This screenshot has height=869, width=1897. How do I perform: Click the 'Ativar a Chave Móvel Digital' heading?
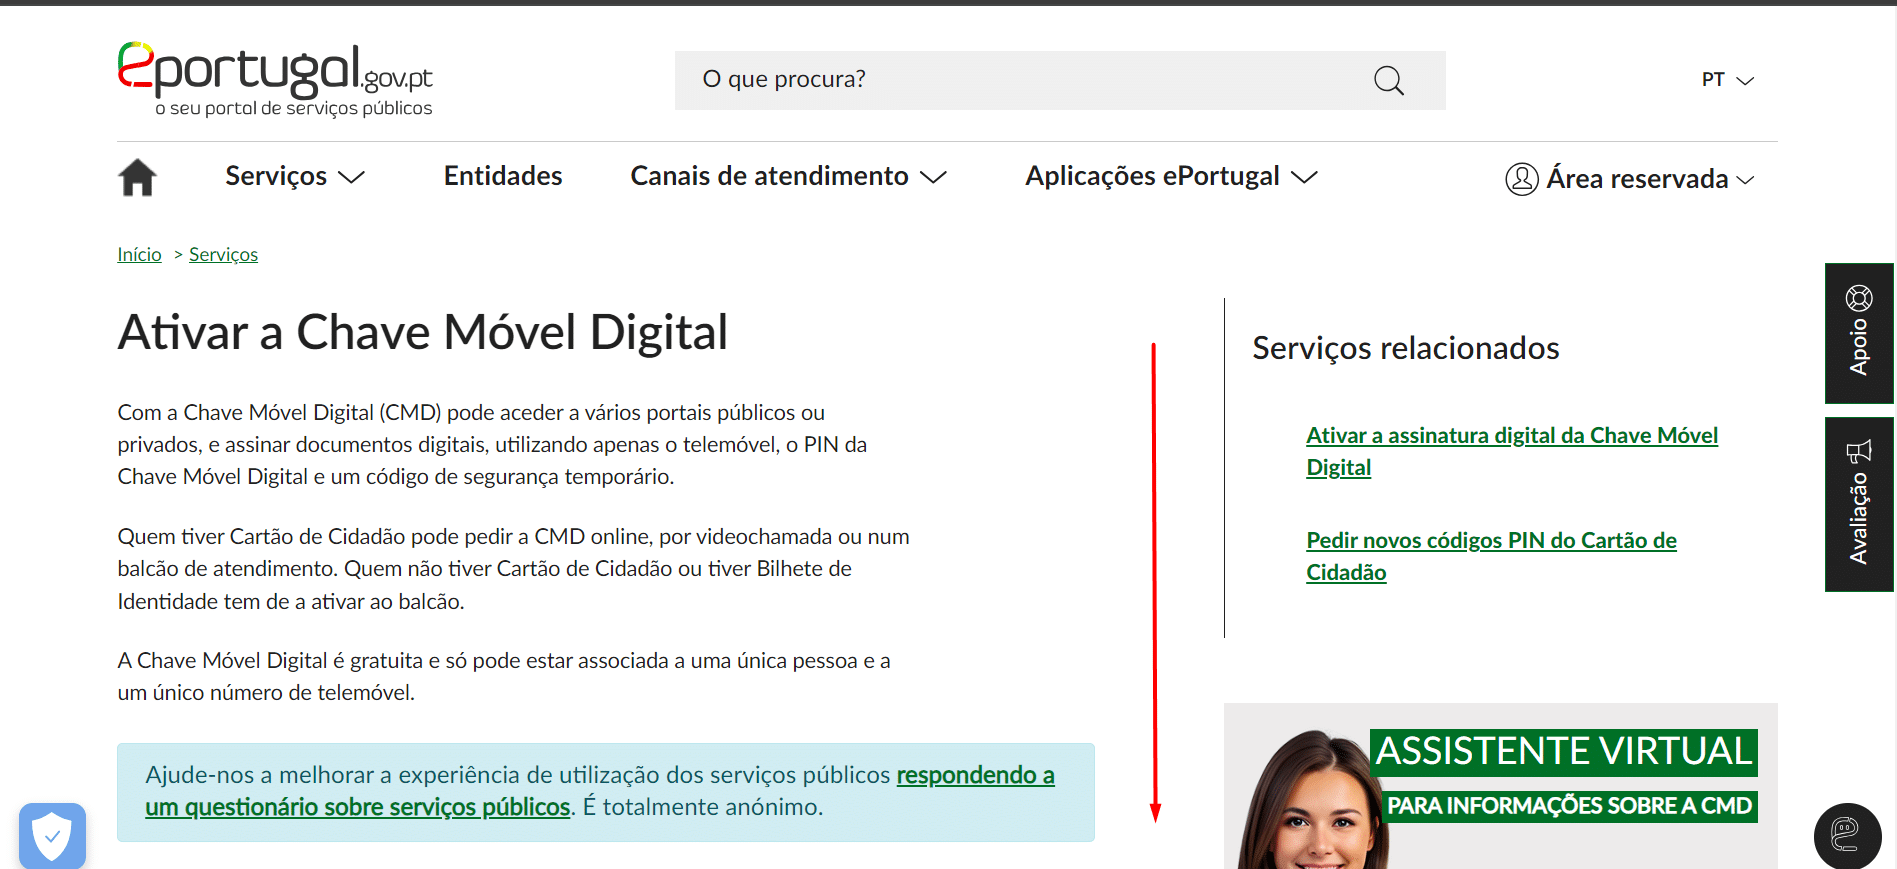423,333
